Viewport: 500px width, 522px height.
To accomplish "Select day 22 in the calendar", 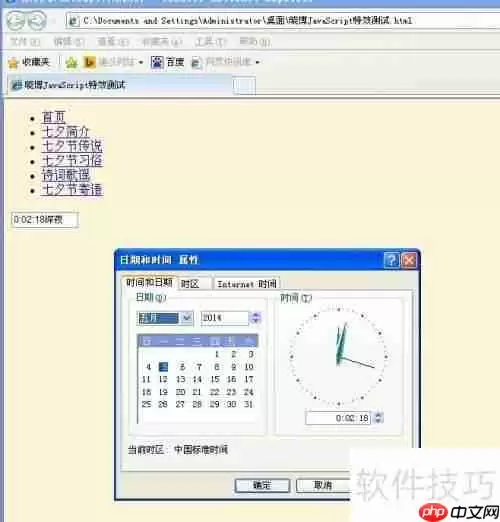I will pos(215,392).
